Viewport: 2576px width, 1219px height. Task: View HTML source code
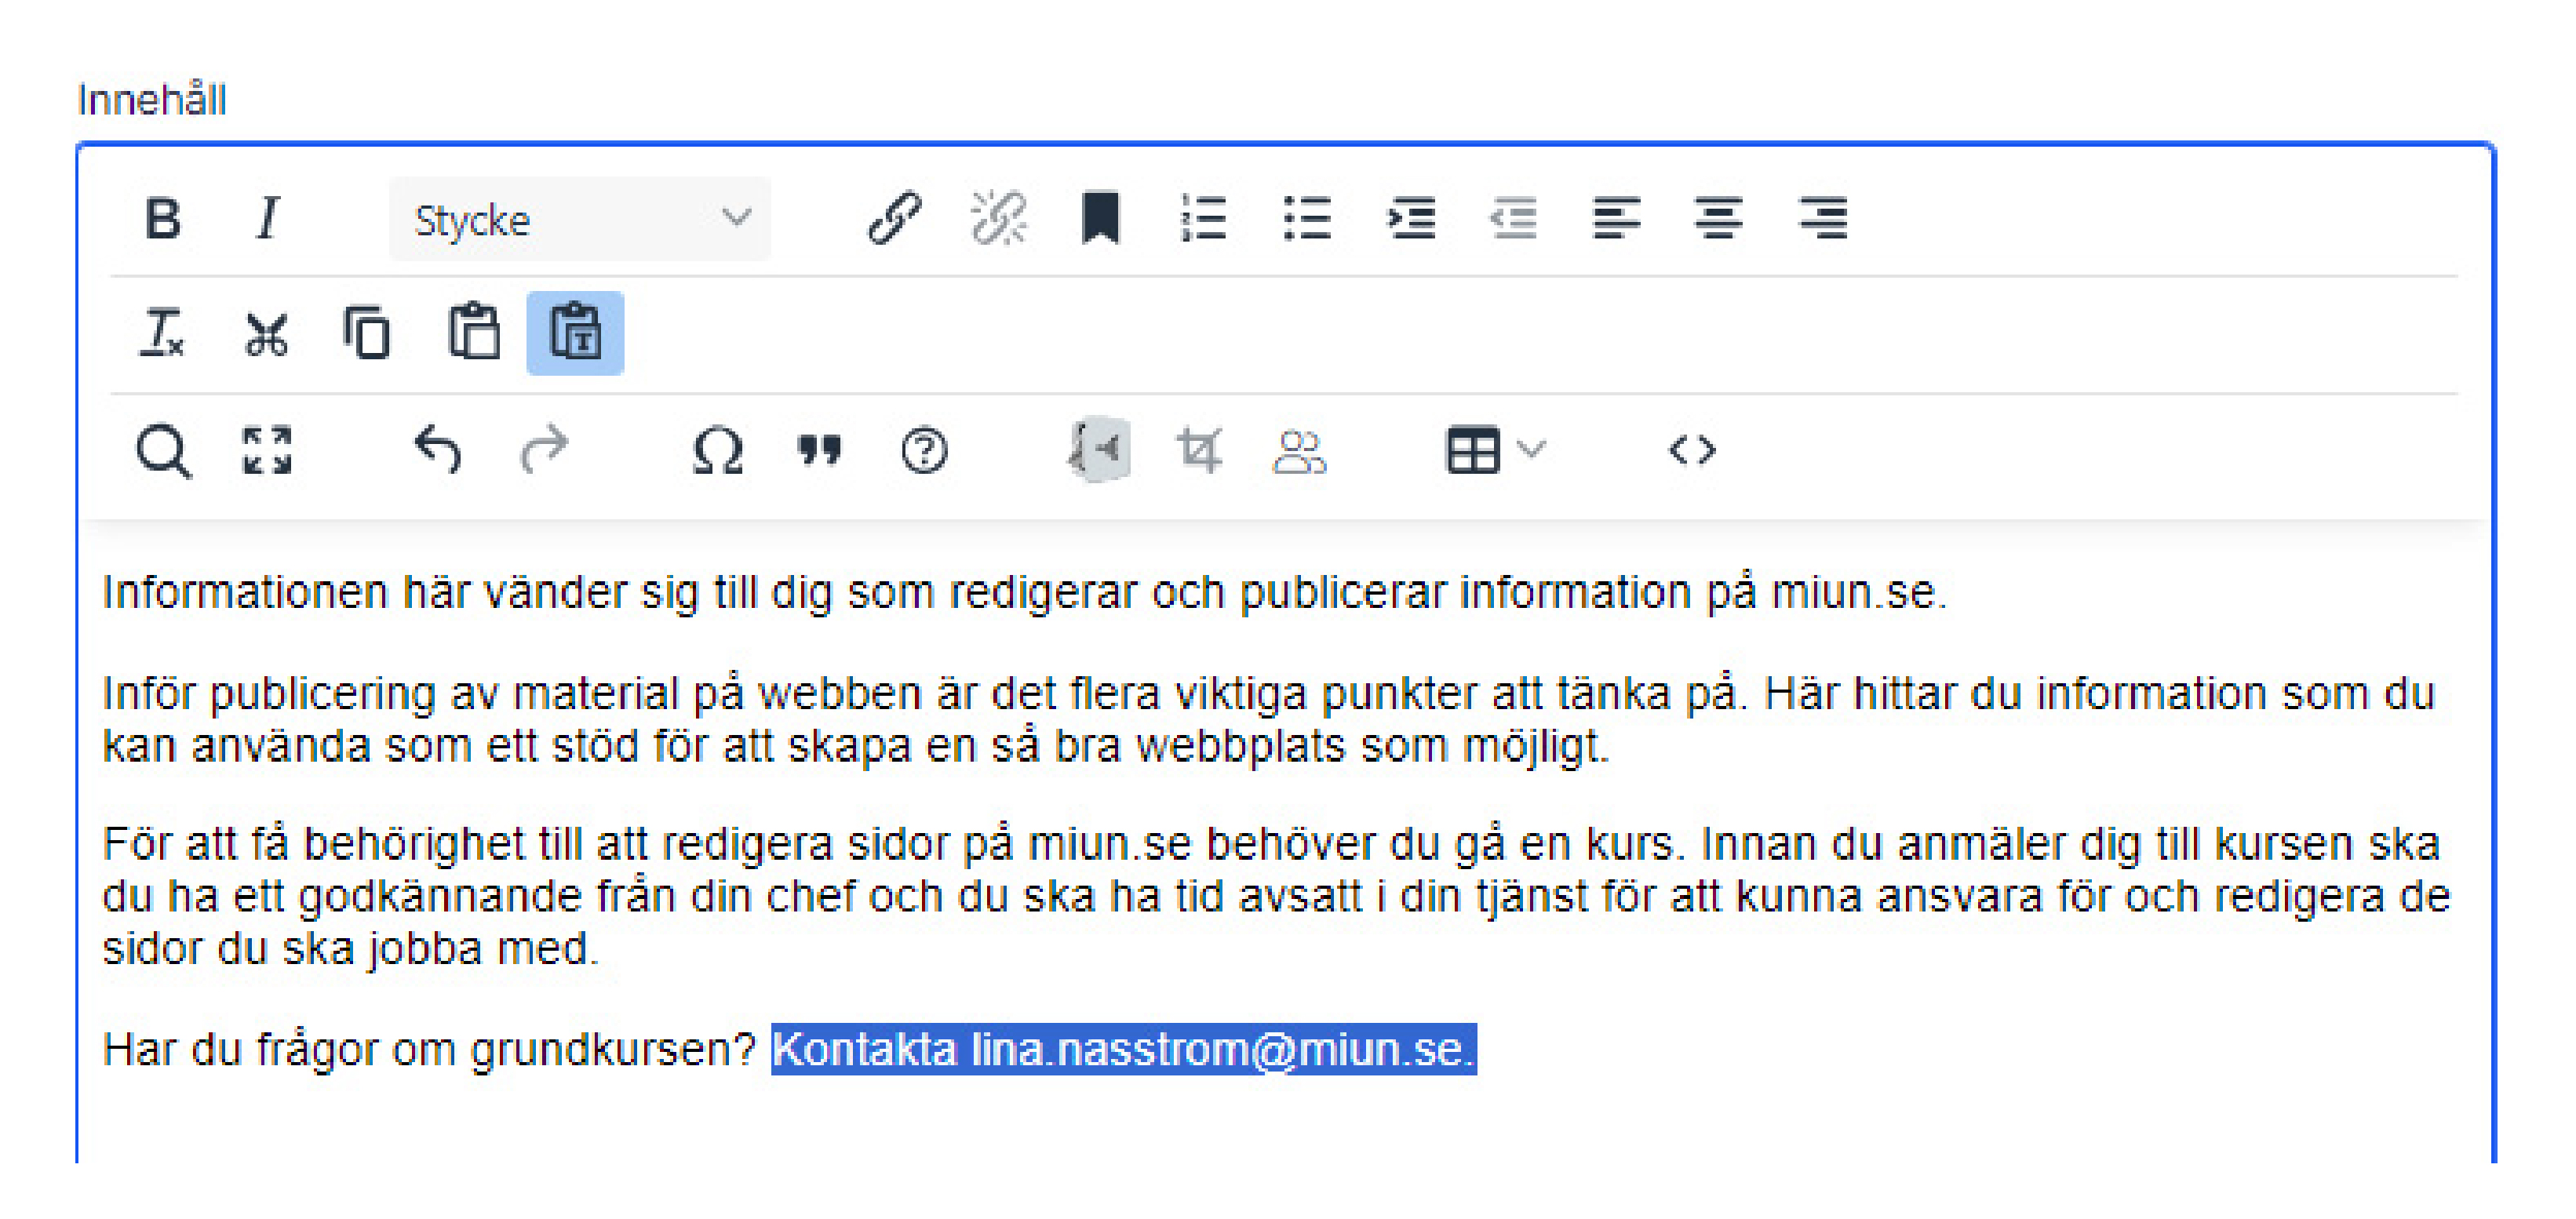[x=1692, y=450]
